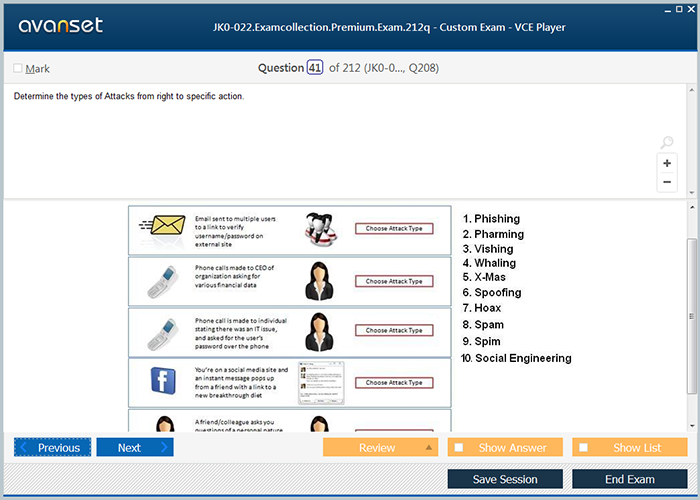Viewport: 700px width, 500px height.
Task: Go to the Next question
Action: point(135,447)
